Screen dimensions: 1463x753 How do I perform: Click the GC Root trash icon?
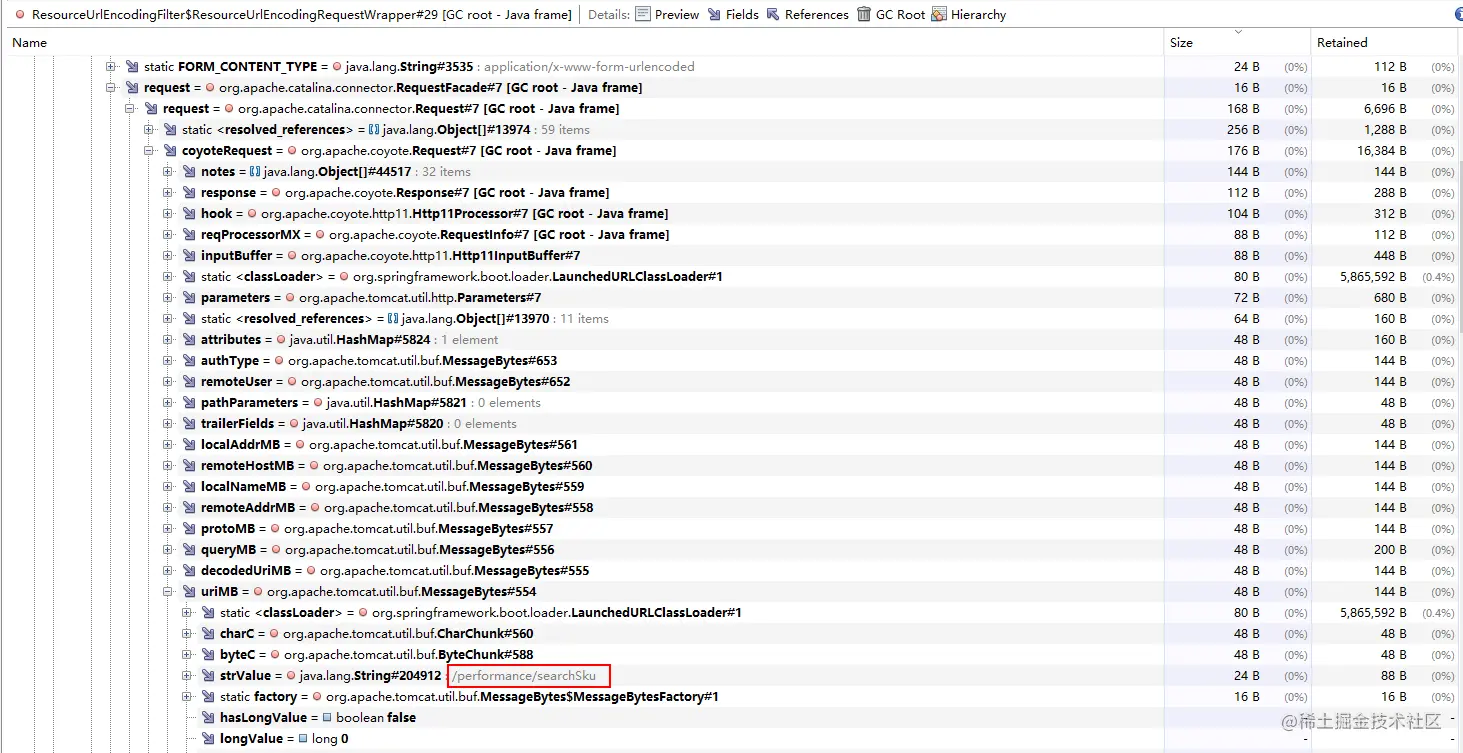tap(864, 14)
